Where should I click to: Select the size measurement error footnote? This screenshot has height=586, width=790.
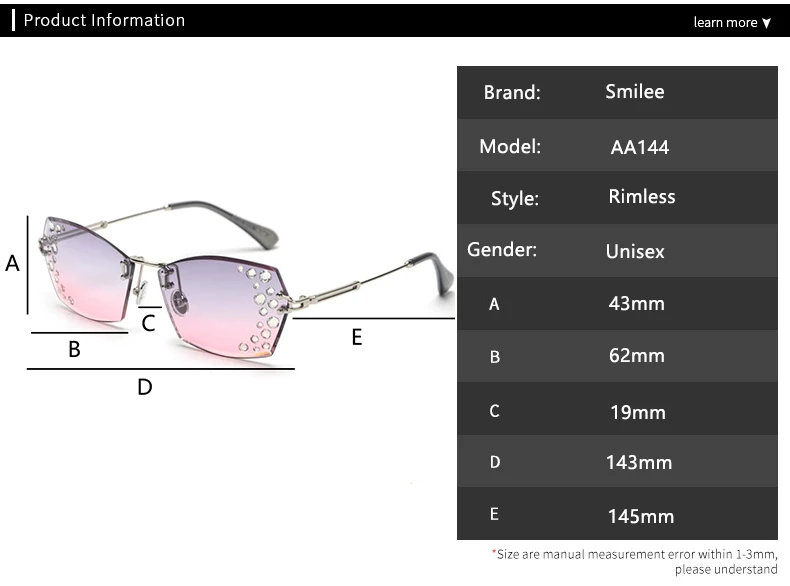pyautogui.click(x=634, y=561)
